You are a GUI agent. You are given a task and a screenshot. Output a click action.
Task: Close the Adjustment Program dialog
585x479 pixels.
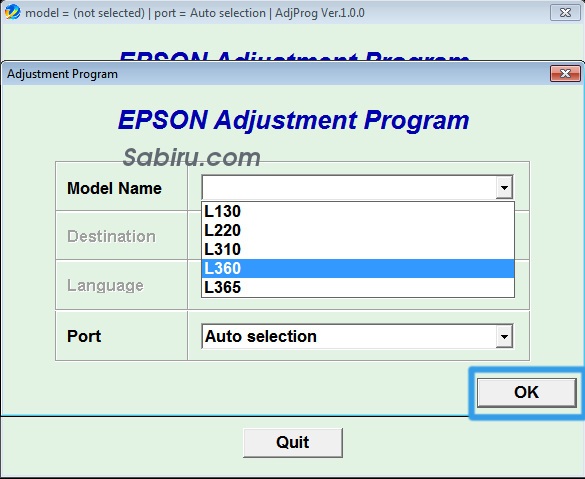pos(565,73)
